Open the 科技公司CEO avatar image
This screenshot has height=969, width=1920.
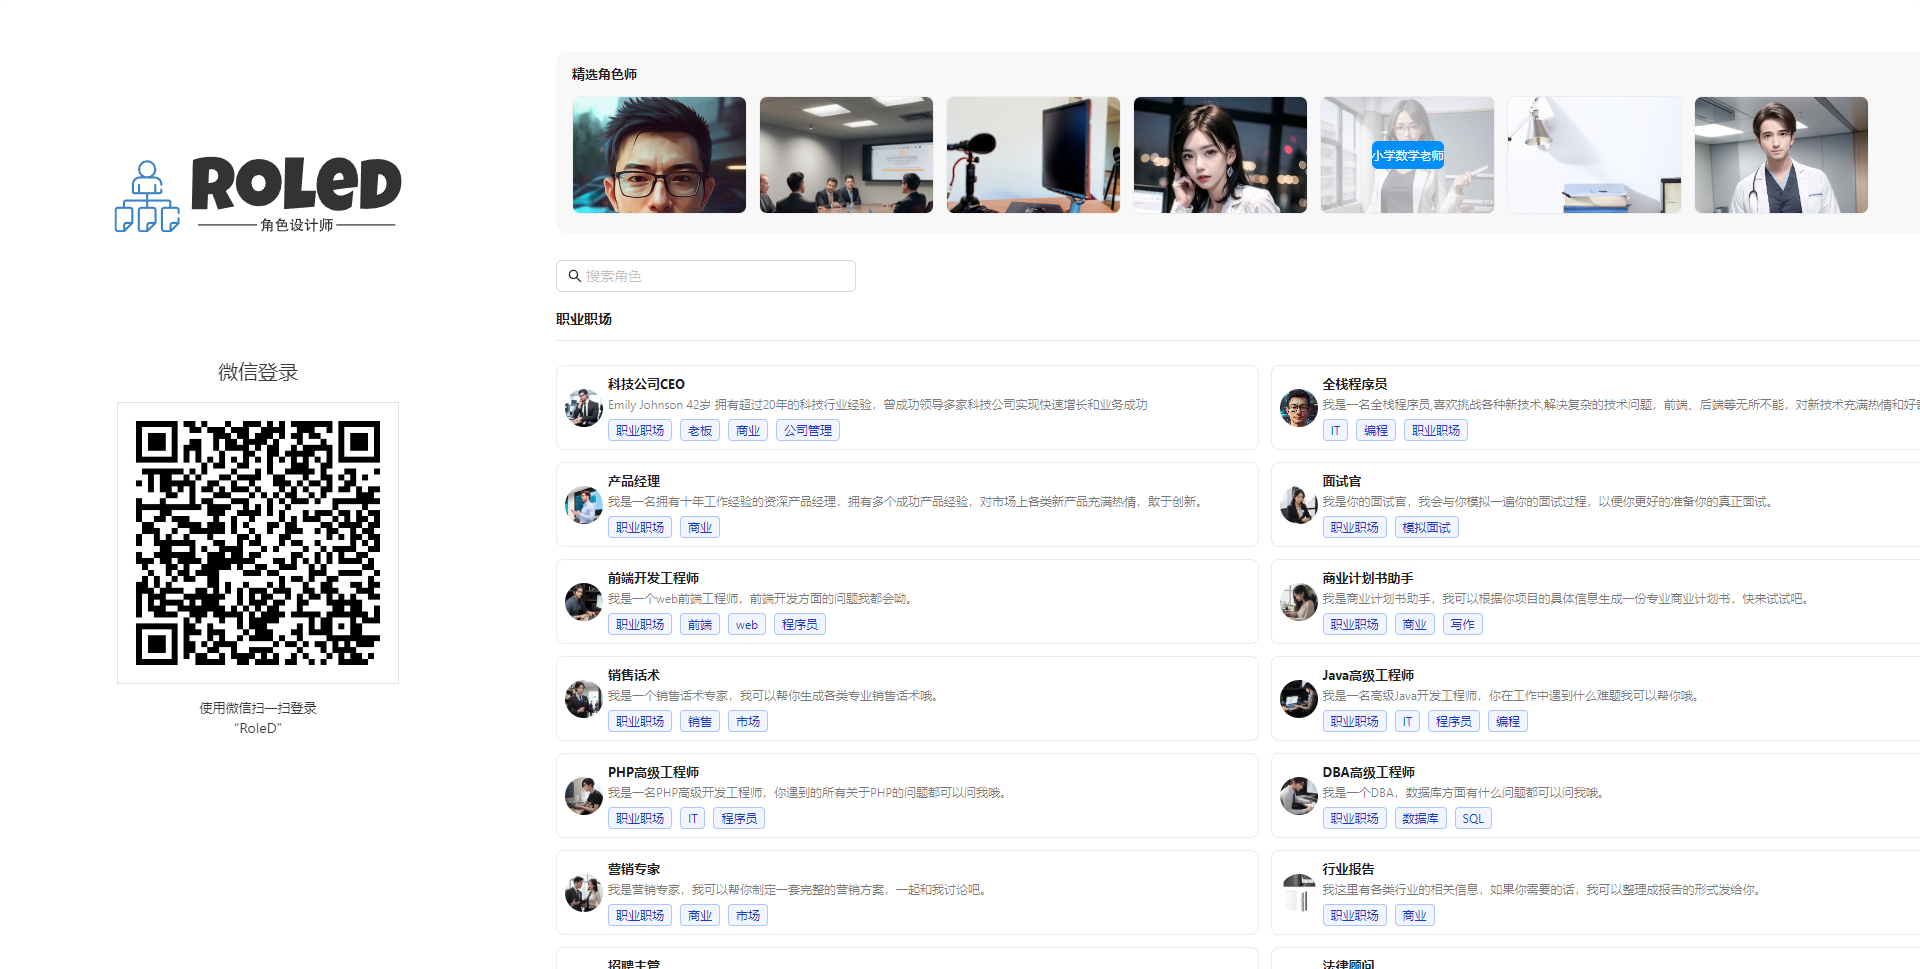click(x=583, y=407)
